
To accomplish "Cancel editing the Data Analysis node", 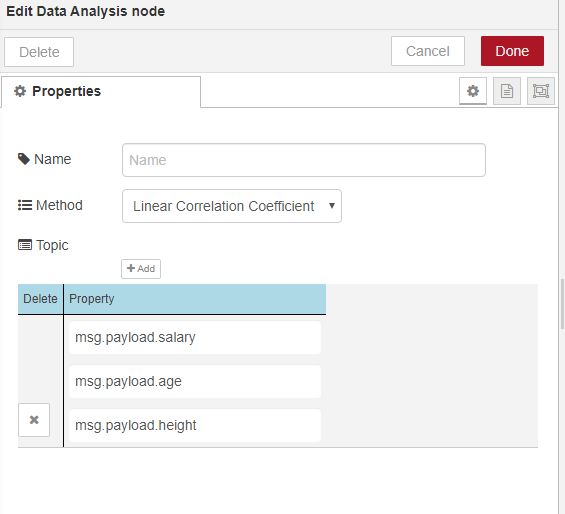I will click(x=428, y=51).
